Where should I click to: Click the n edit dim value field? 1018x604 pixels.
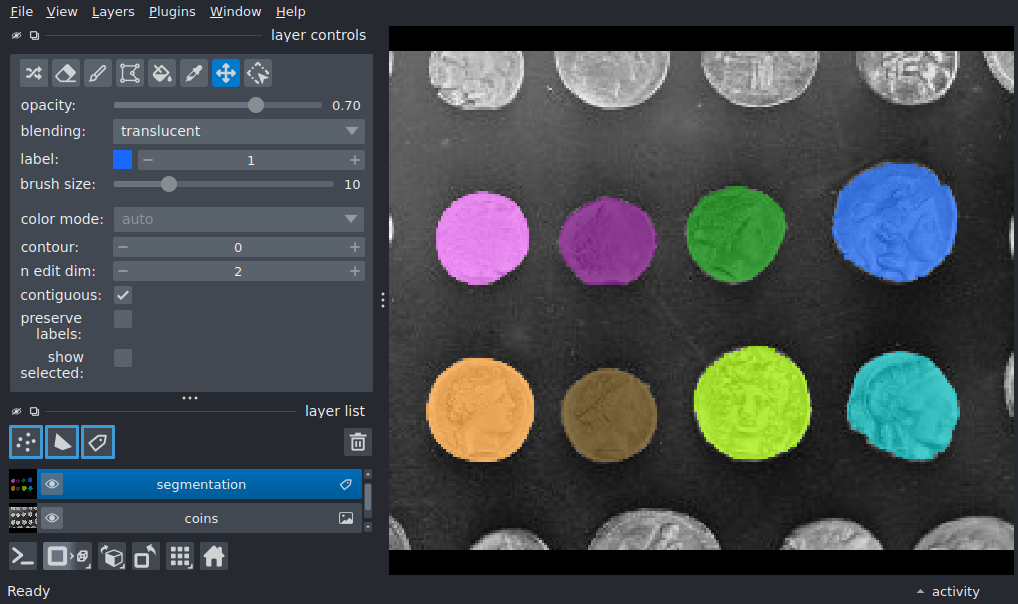(x=238, y=271)
